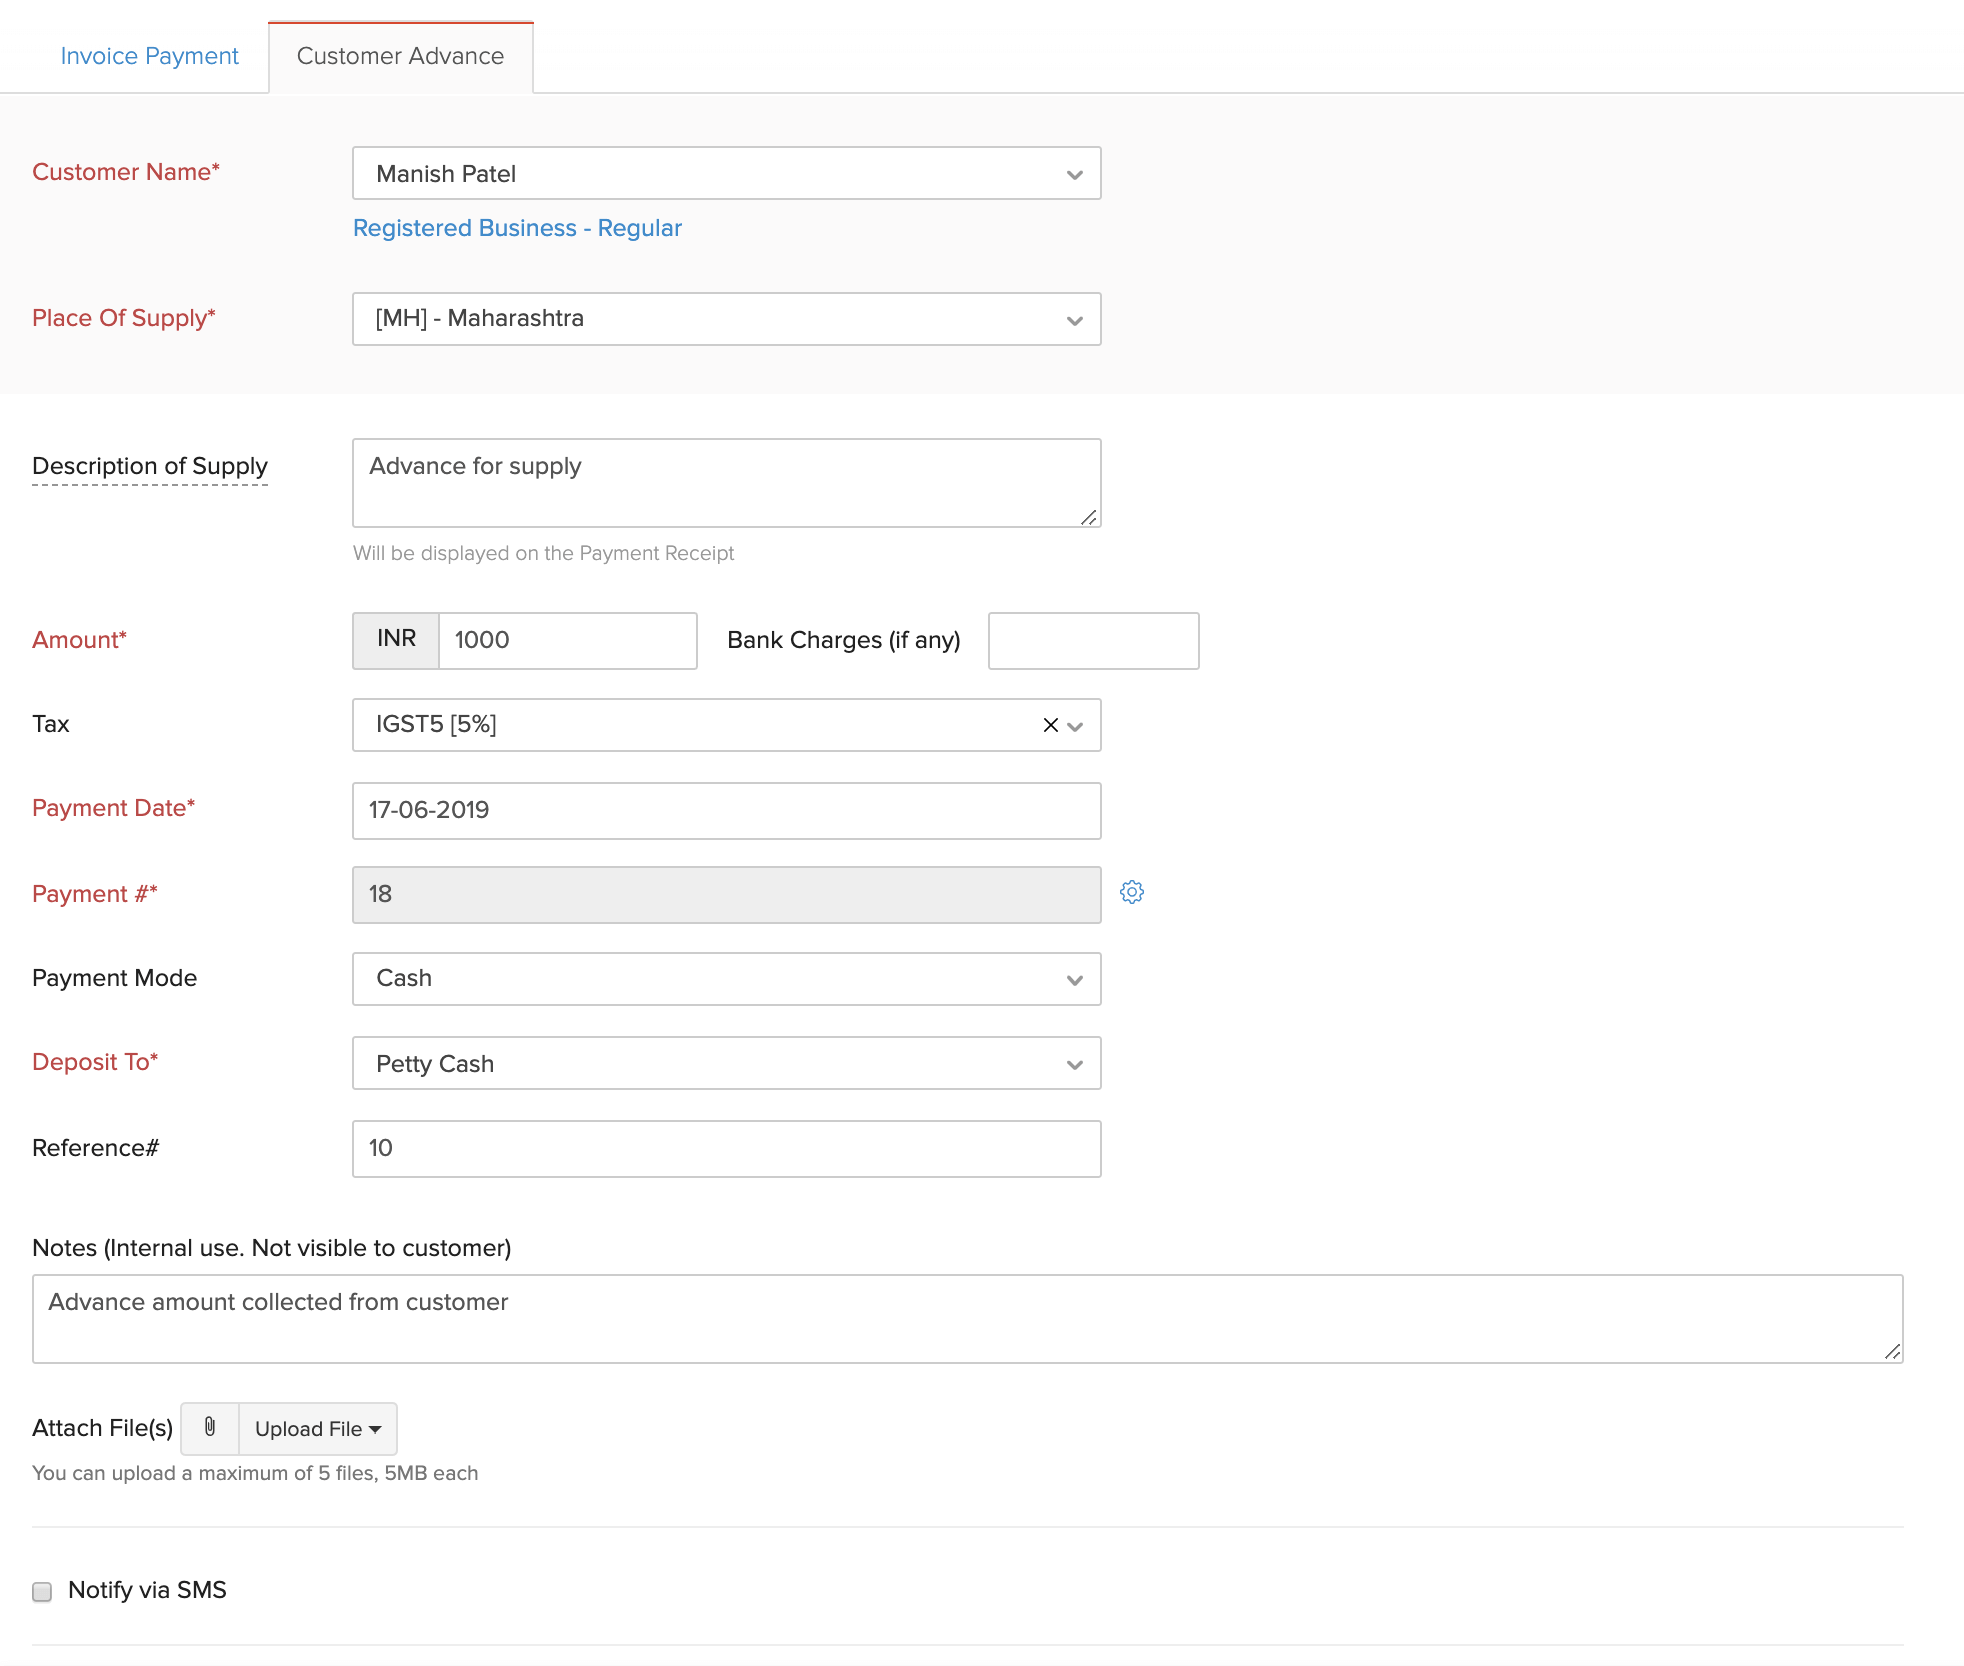Expand the Upload File dropdown
Screen dimensions: 1964x1666
pos(316,1428)
